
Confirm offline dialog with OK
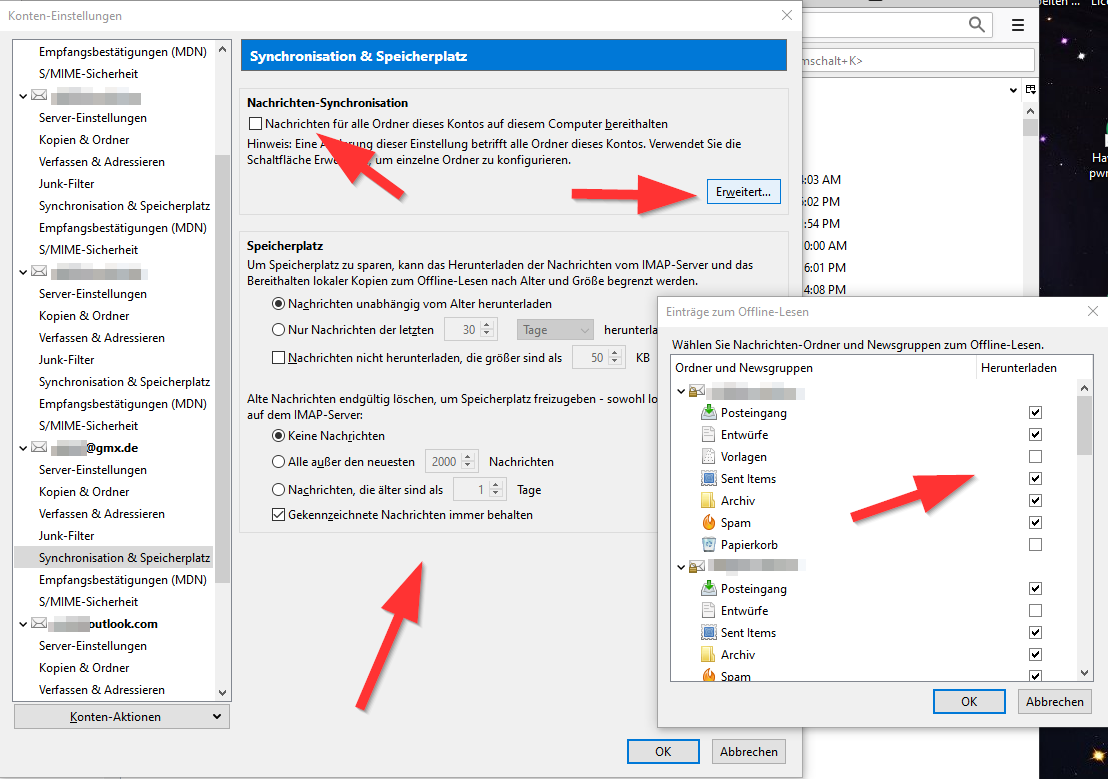point(969,701)
